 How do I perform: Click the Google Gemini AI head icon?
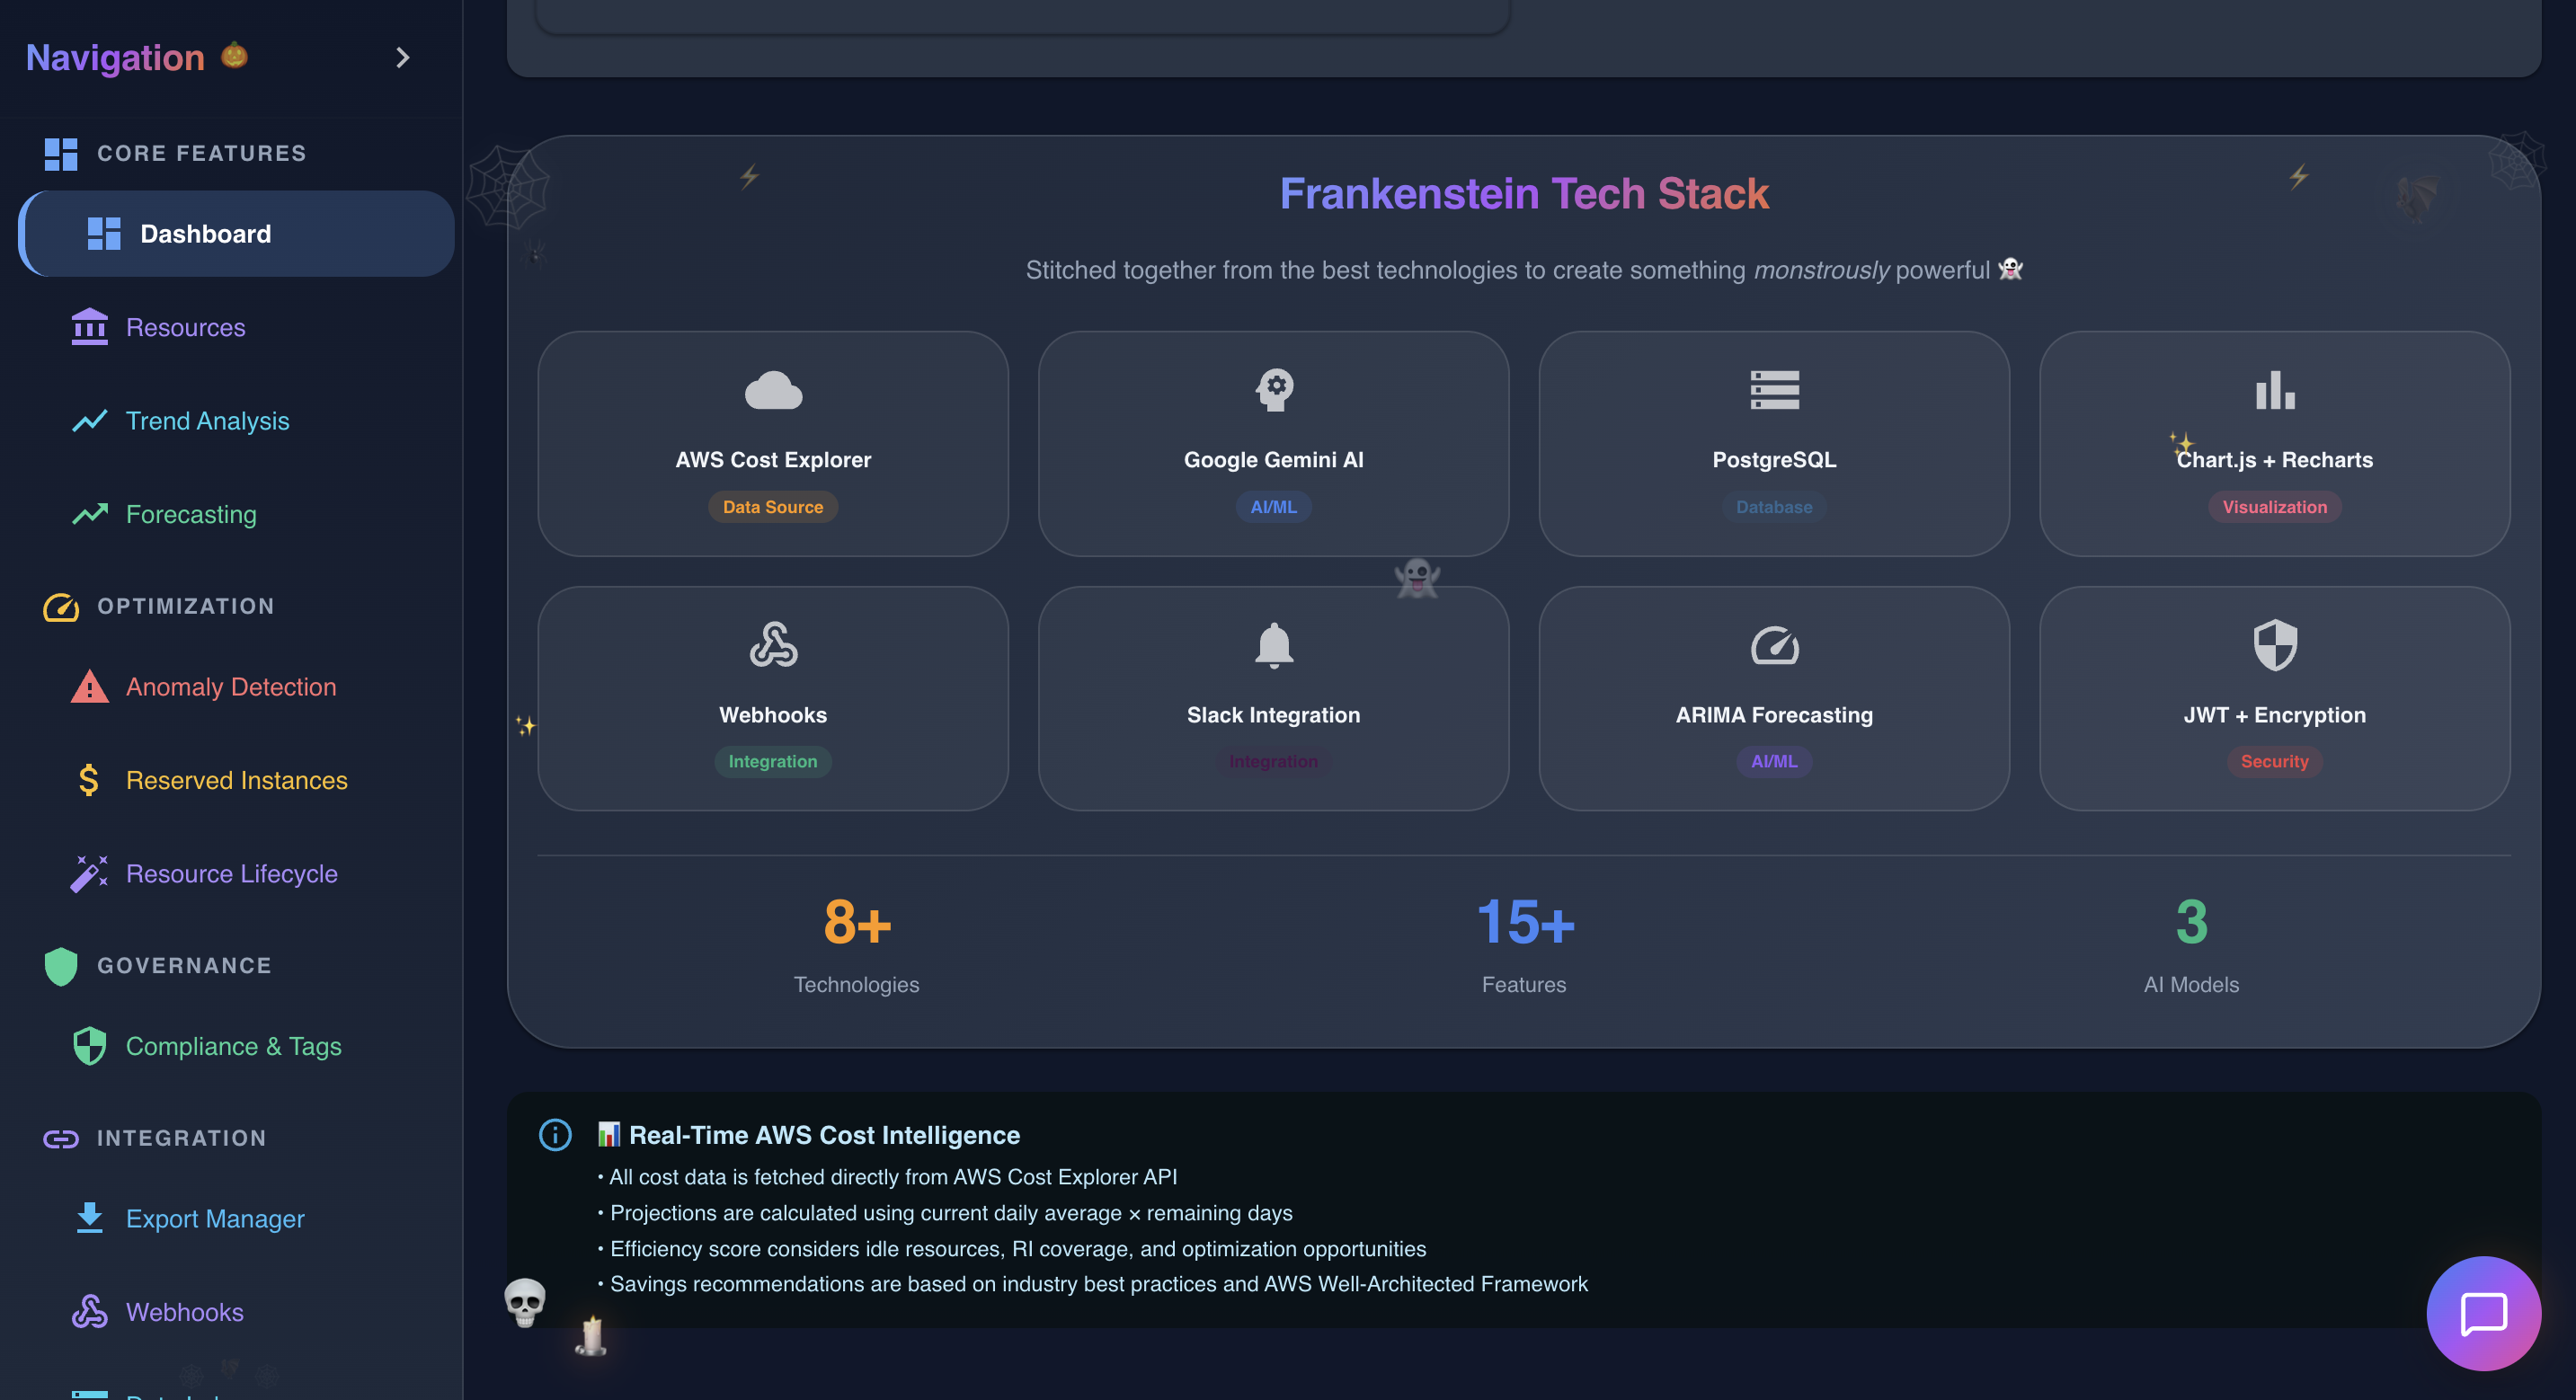[x=1273, y=390]
